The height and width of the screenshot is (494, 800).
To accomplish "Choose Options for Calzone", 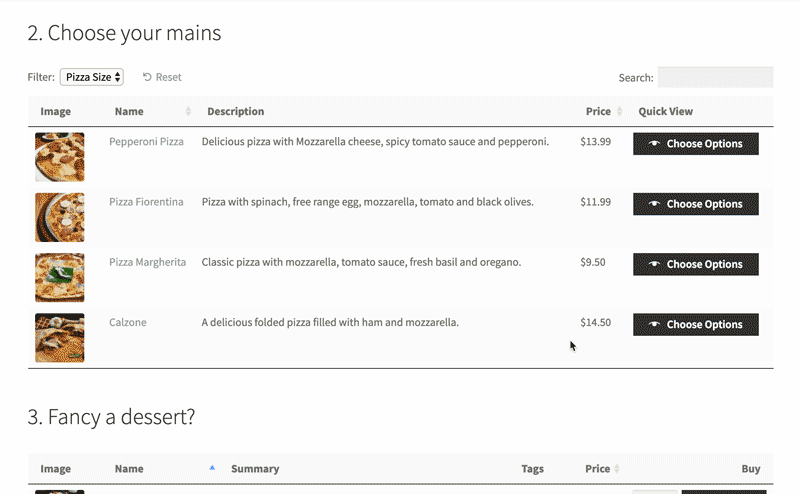I will 696,325.
